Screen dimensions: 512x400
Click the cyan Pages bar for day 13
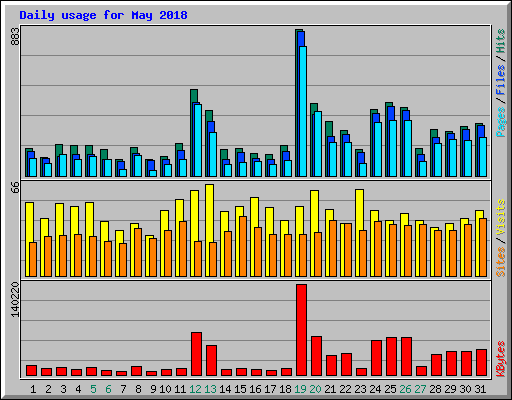click(213, 154)
